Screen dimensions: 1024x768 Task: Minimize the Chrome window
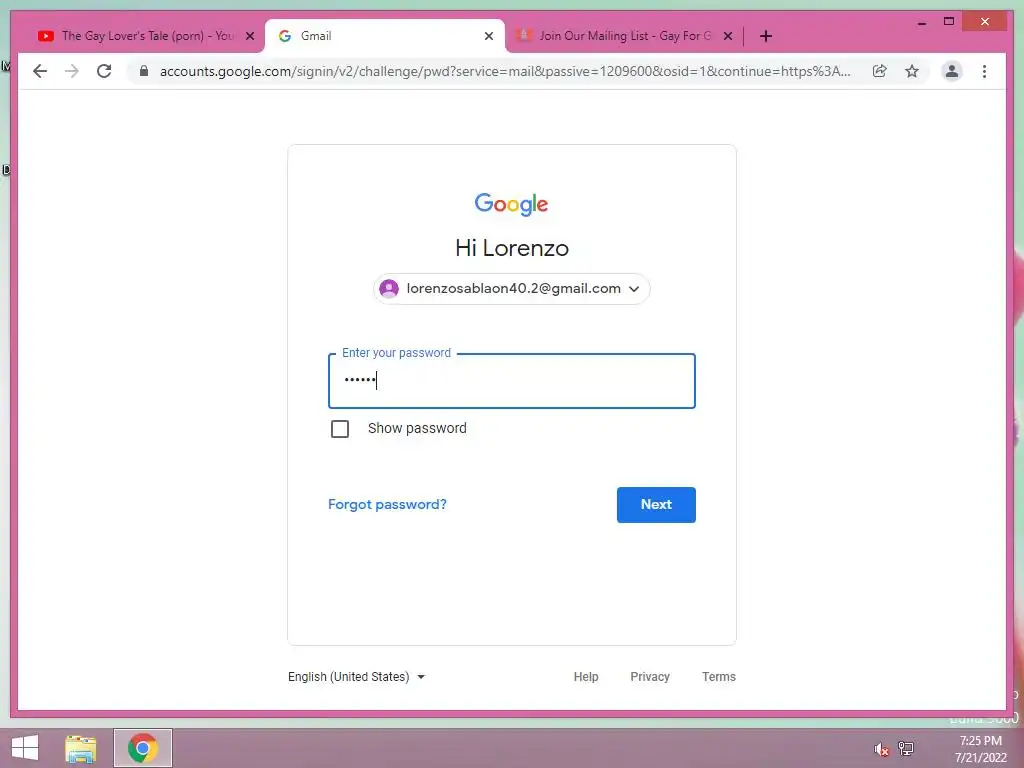pyautogui.click(x=921, y=22)
